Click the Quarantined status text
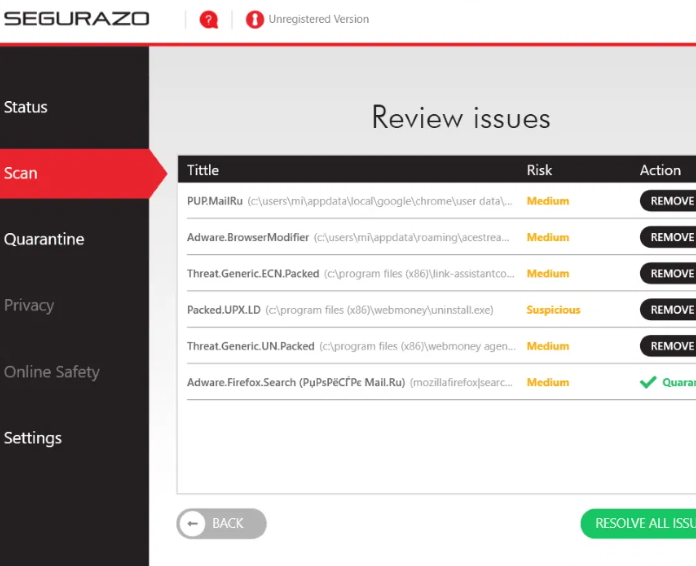This screenshot has width=696, height=566. 679,382
